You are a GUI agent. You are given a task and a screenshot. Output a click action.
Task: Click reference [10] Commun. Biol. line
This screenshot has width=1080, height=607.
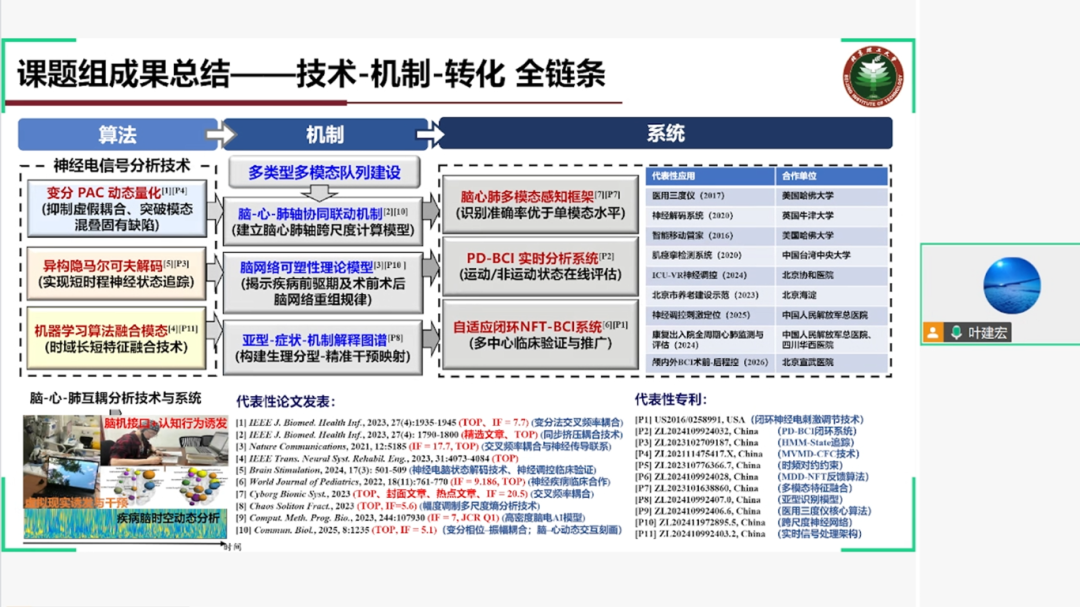click(428, 530)
